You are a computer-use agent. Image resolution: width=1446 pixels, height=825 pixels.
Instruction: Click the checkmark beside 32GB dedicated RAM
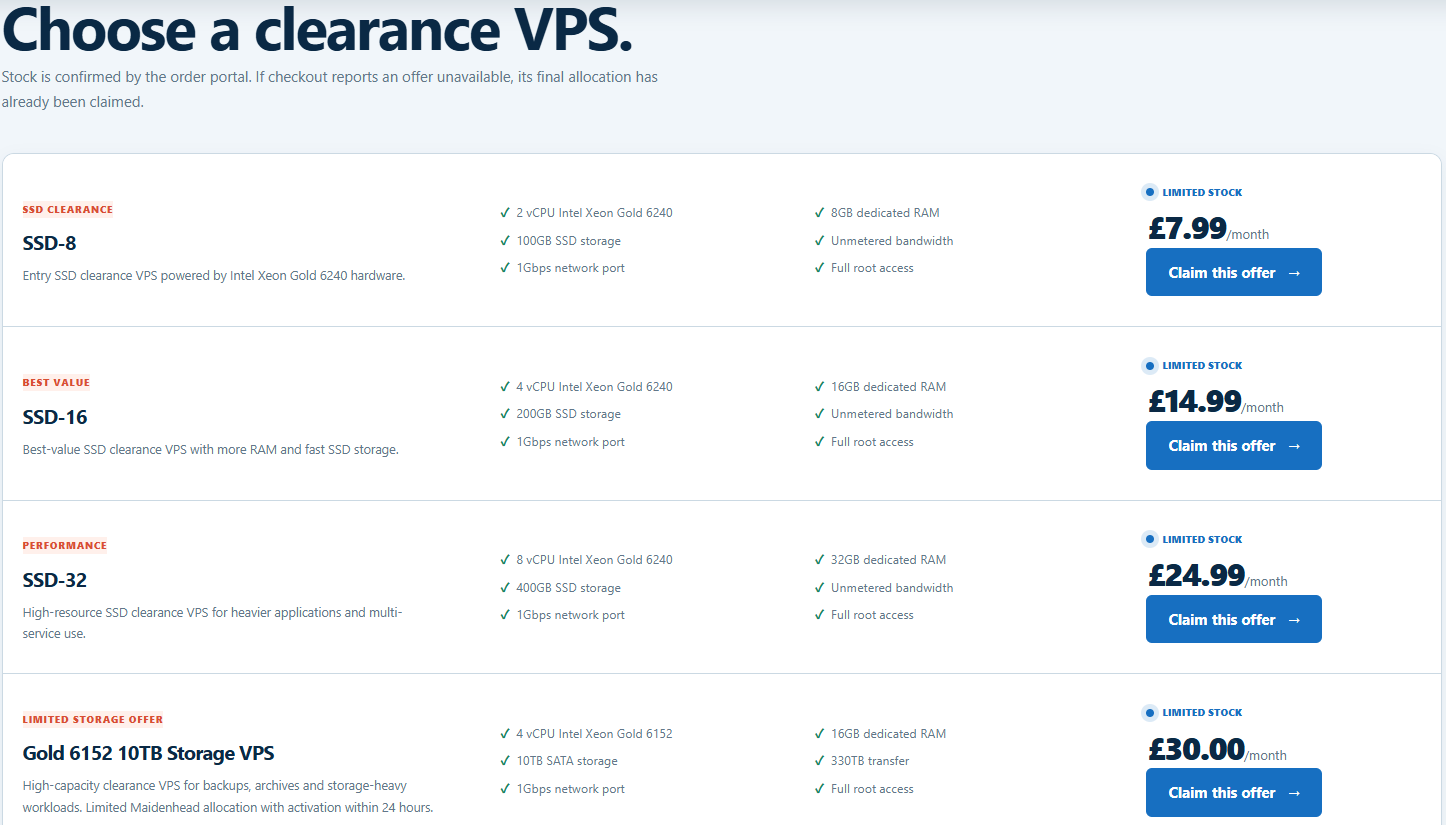[x=820, y=560]
